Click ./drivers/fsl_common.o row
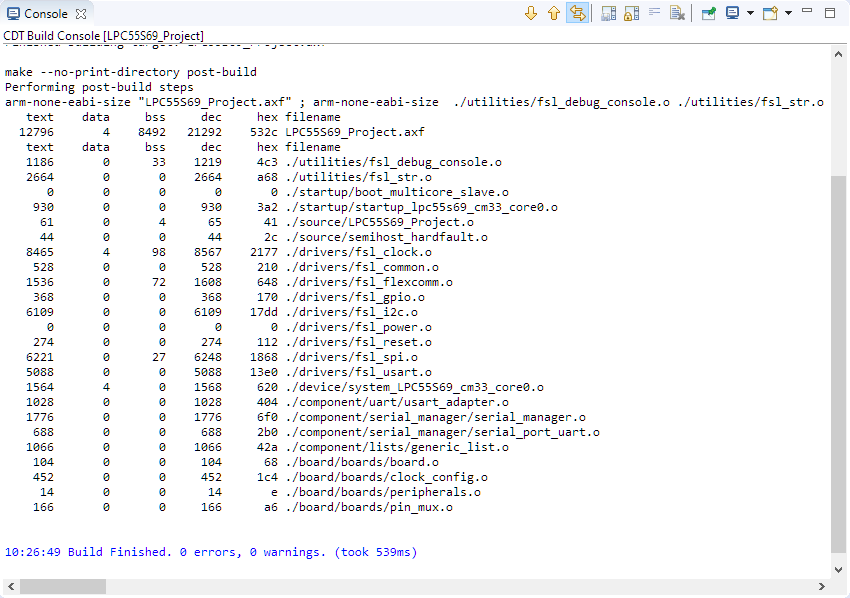The height and width of the screenshot is (598, 850). 362,267
